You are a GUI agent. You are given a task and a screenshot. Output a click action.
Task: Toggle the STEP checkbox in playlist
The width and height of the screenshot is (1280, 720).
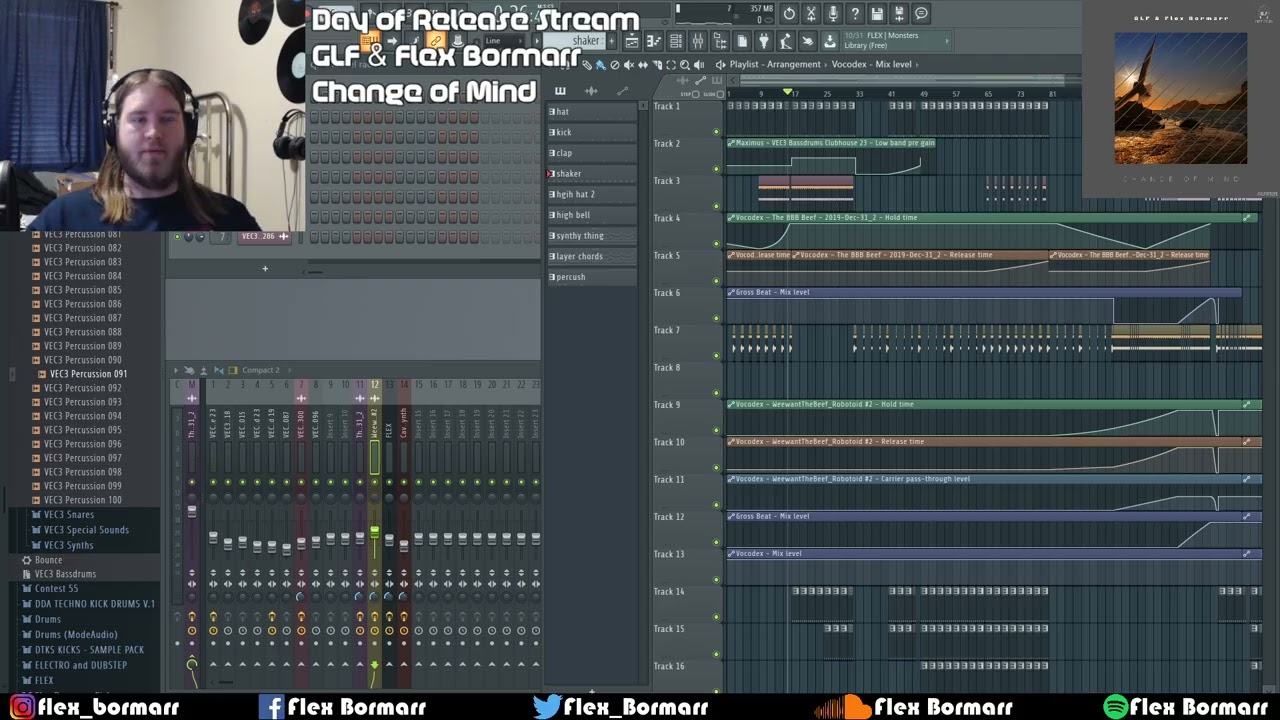(697, 94)
